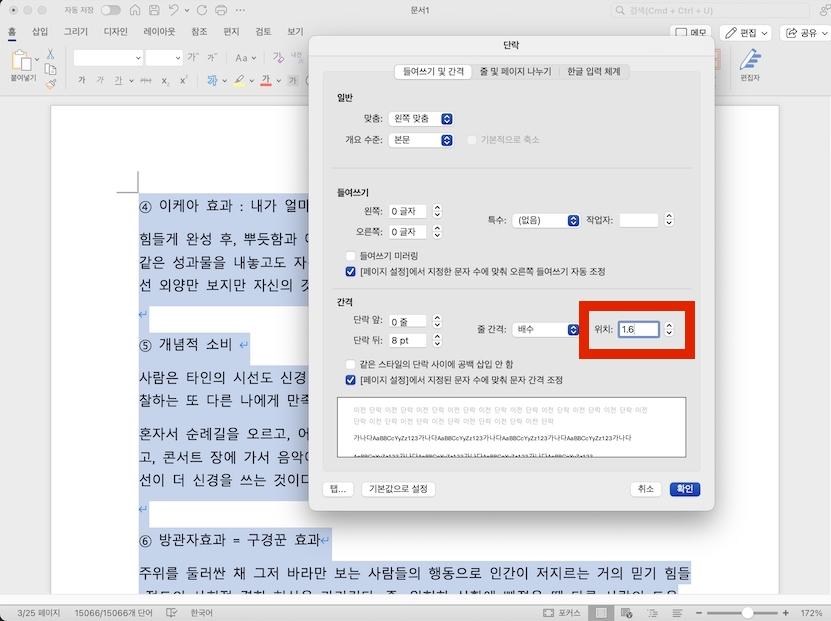
Task: Click the underline 가 icon
Action: tap(118, 80)
